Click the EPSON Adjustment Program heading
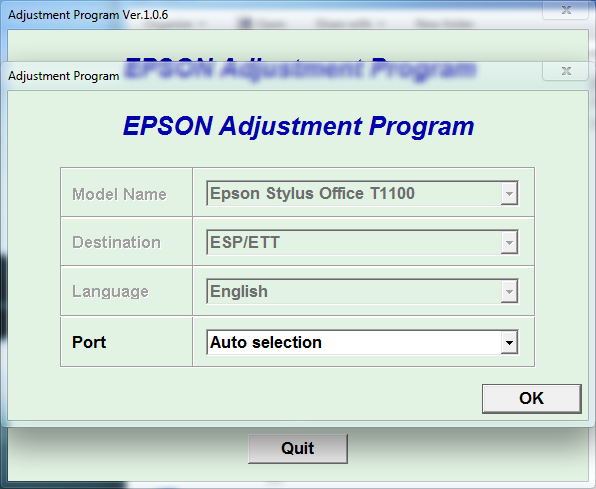596x489 pixels. 298,126
